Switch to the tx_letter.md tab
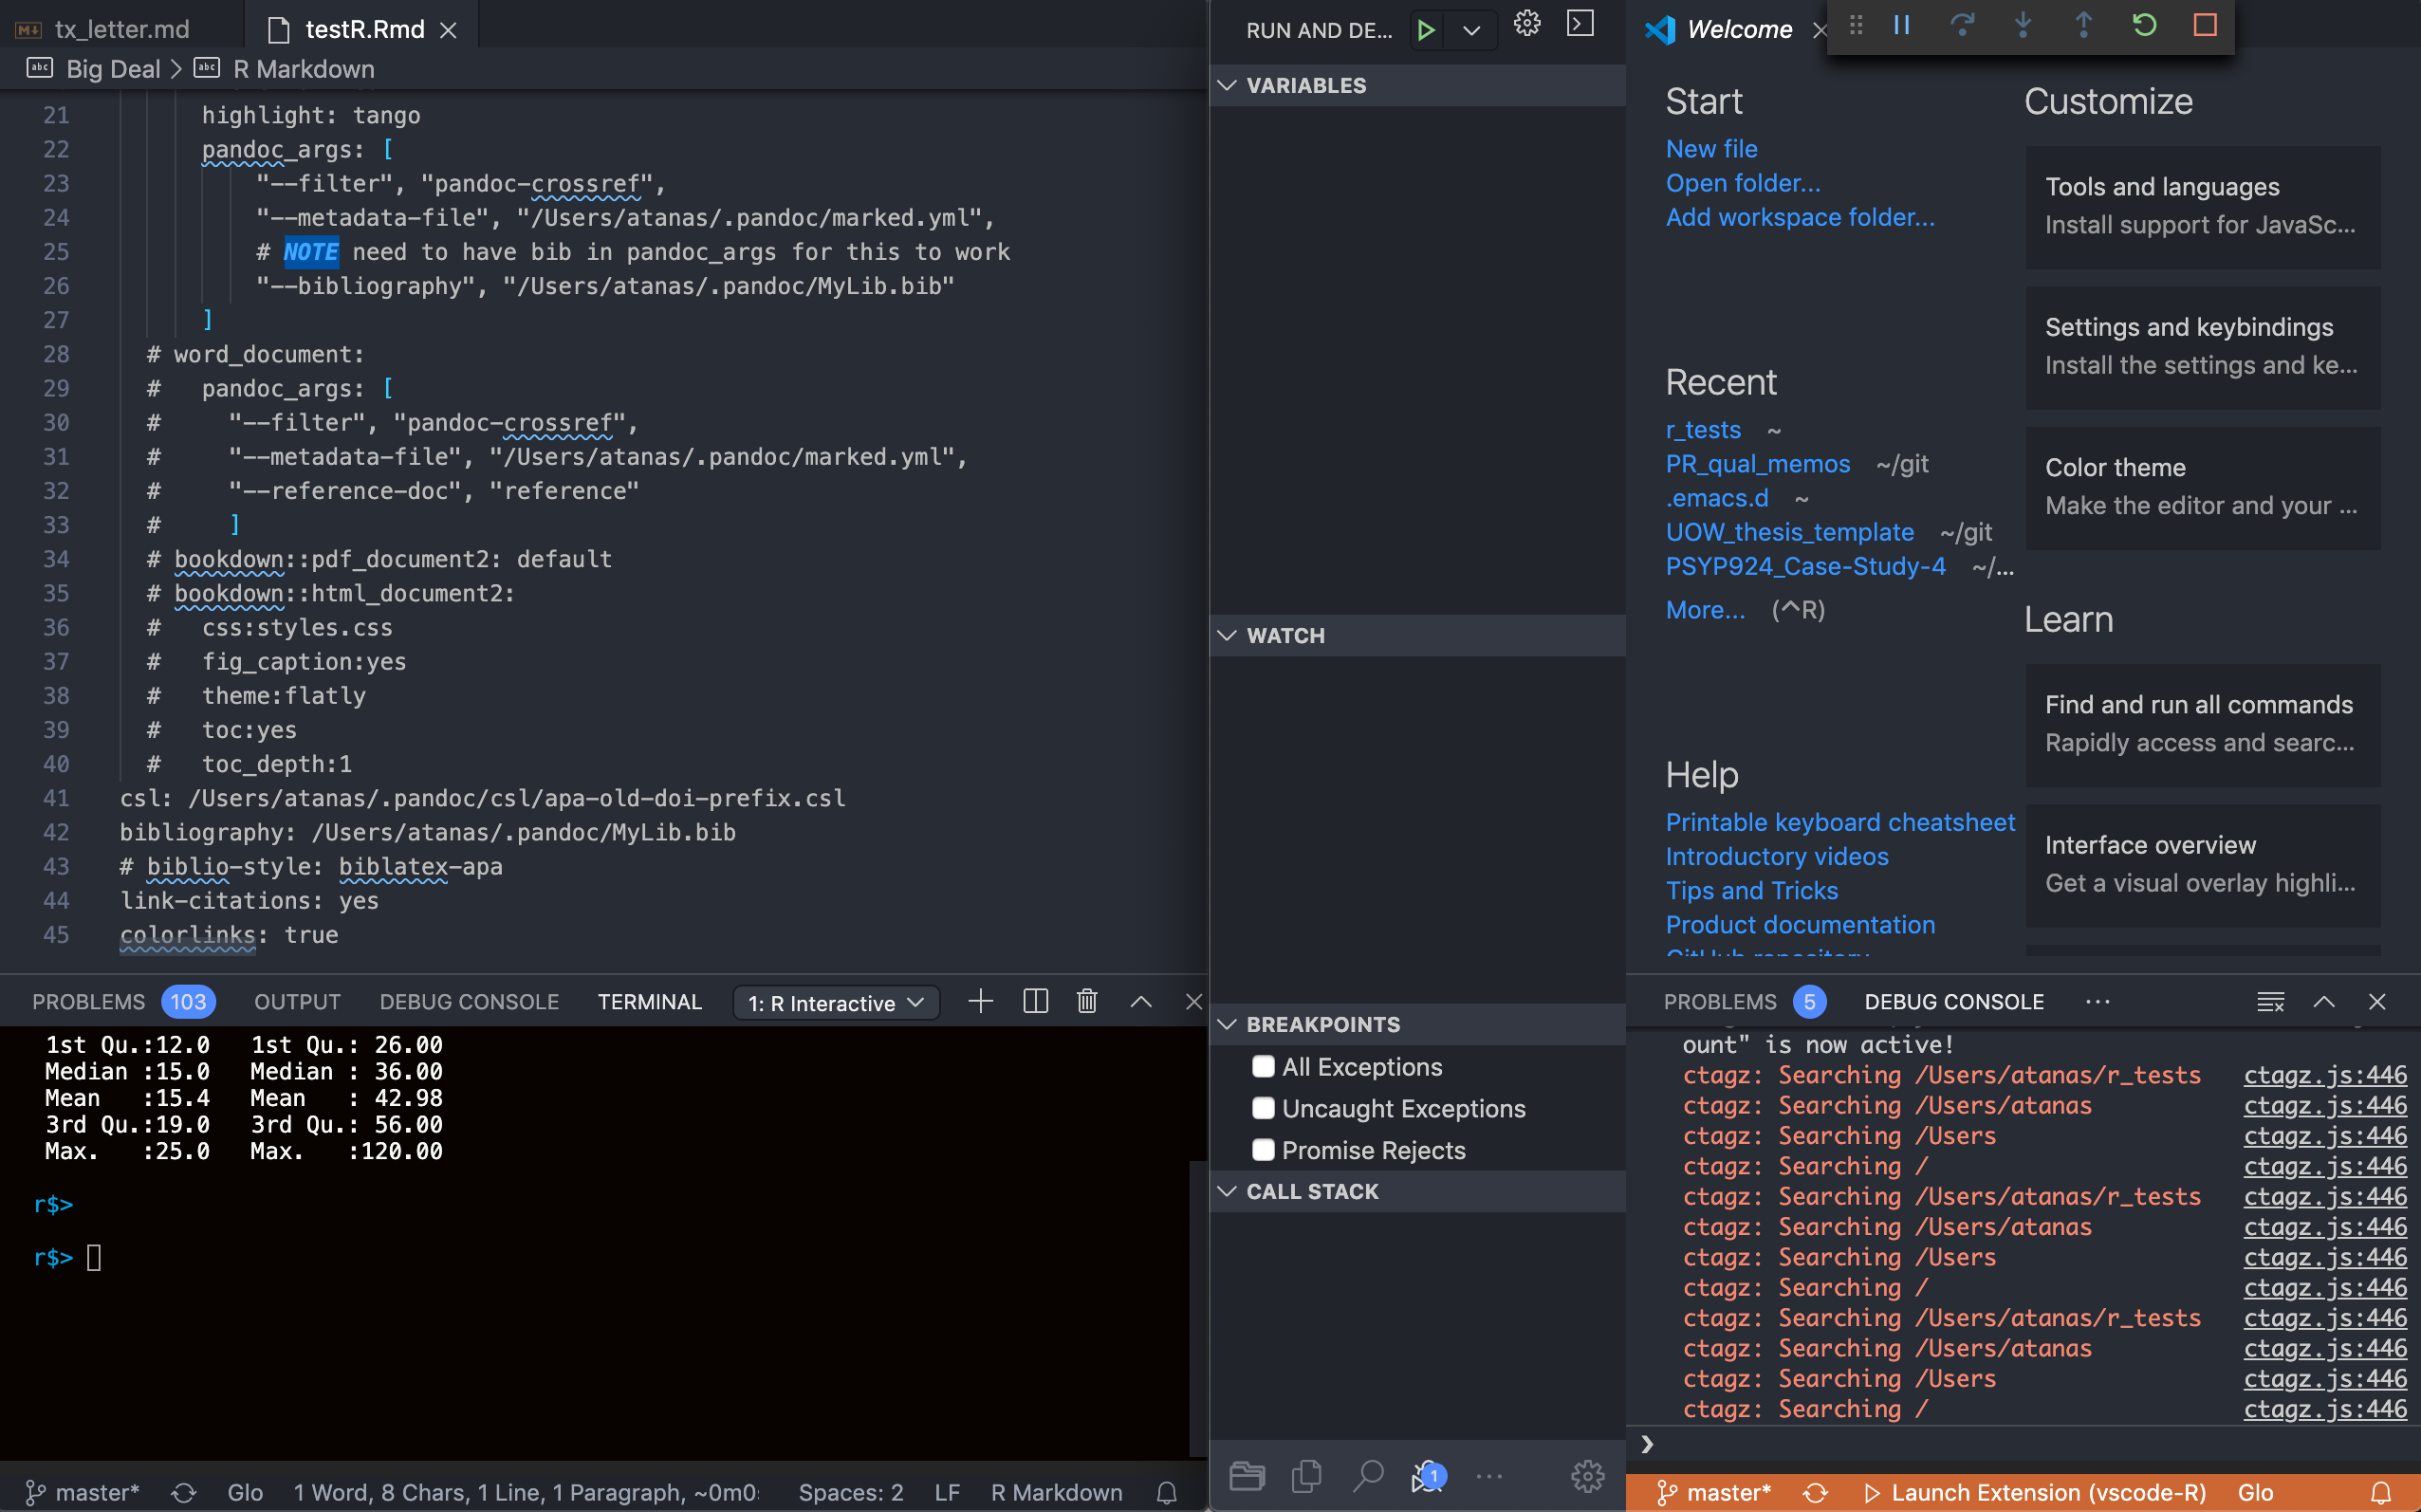The width and height of the screenshot is (2421, 1512). click(120, 28)
